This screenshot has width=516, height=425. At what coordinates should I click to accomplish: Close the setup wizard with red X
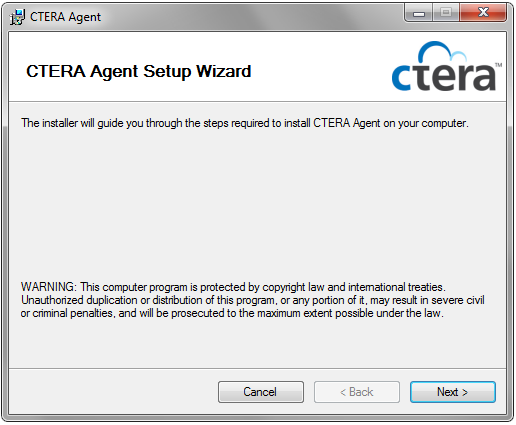(x=483, y=13)
